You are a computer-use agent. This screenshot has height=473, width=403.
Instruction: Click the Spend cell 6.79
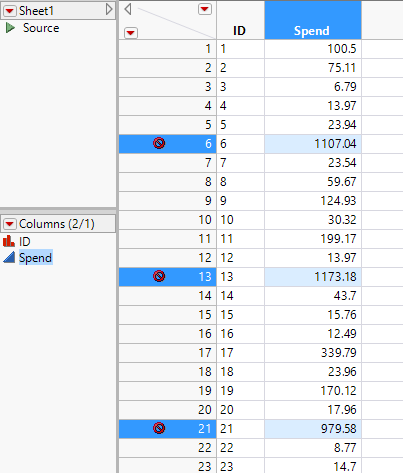[x=313, y=87]
